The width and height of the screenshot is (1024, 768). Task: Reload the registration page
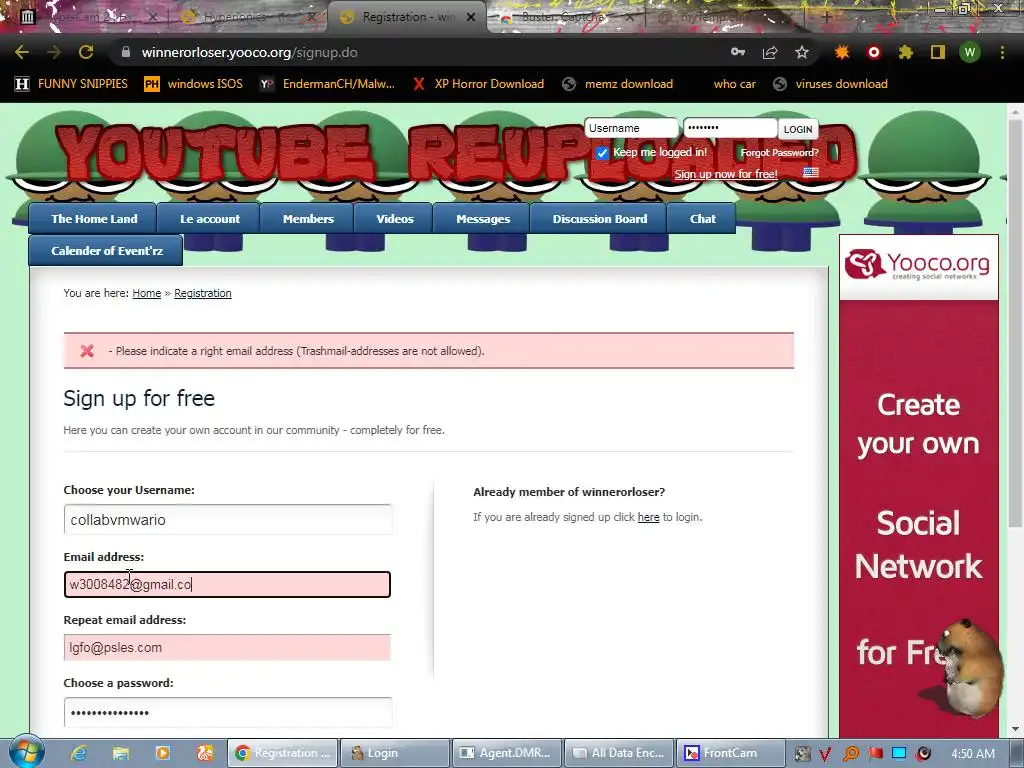(x=86, y=52)
